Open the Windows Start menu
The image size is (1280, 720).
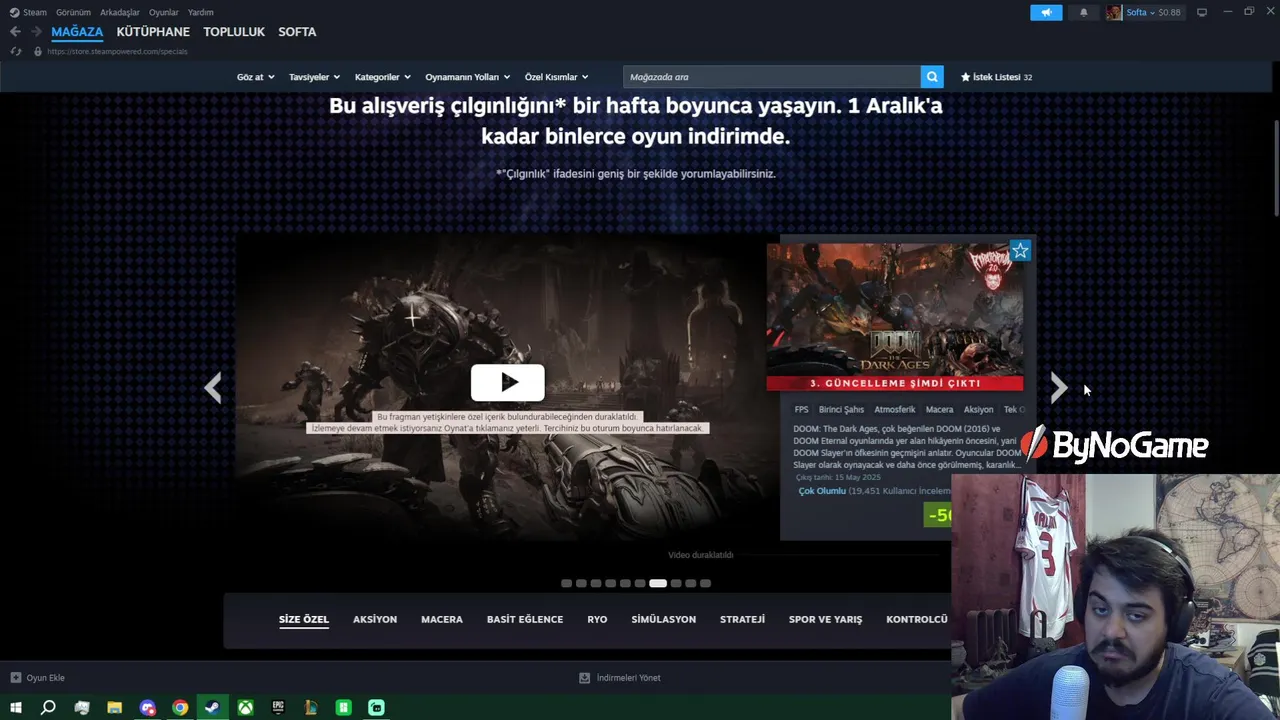[16, 708]
